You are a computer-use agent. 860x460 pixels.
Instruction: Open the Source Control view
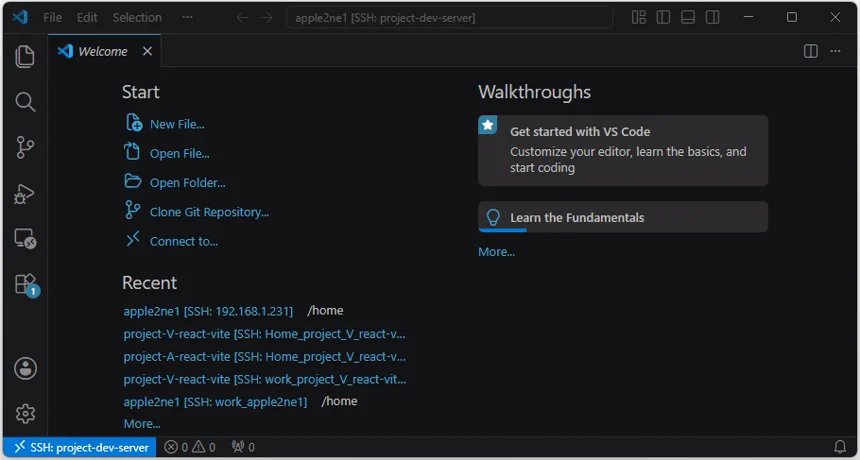tap(25, 147)
